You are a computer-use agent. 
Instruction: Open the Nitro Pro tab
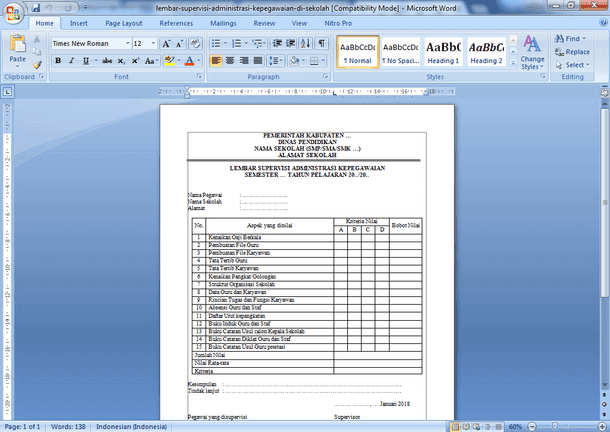tap(338, 23)
